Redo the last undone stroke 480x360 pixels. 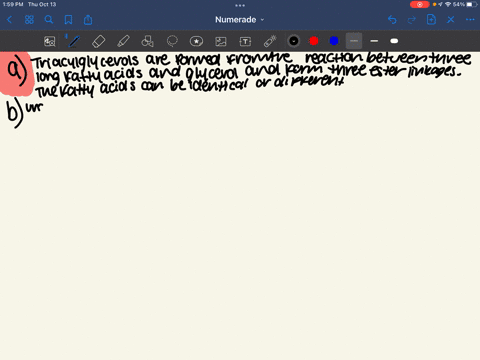[x=412, y=20]
